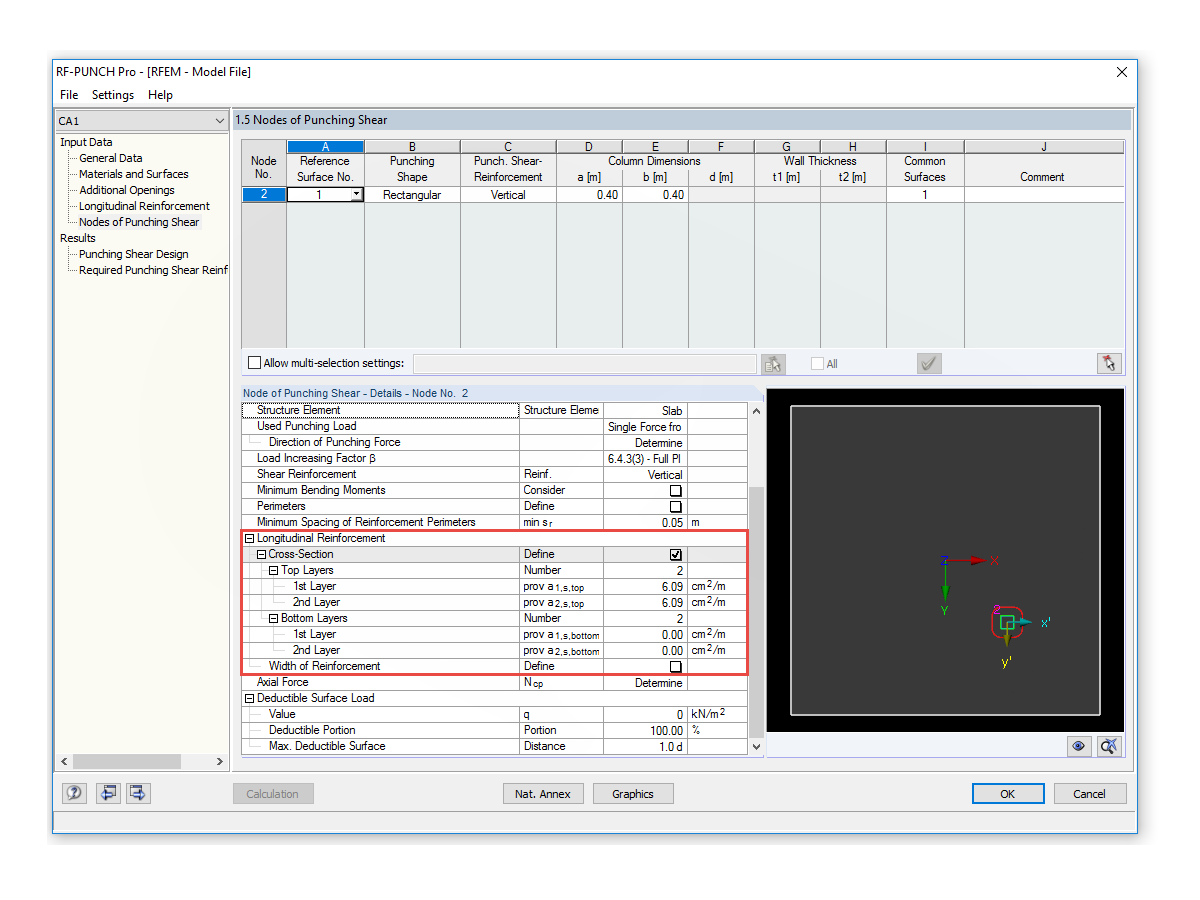This screenshot has height=900, width=1200.
Task: Click column dimension a value 0.40
Action: coord(589,195)
